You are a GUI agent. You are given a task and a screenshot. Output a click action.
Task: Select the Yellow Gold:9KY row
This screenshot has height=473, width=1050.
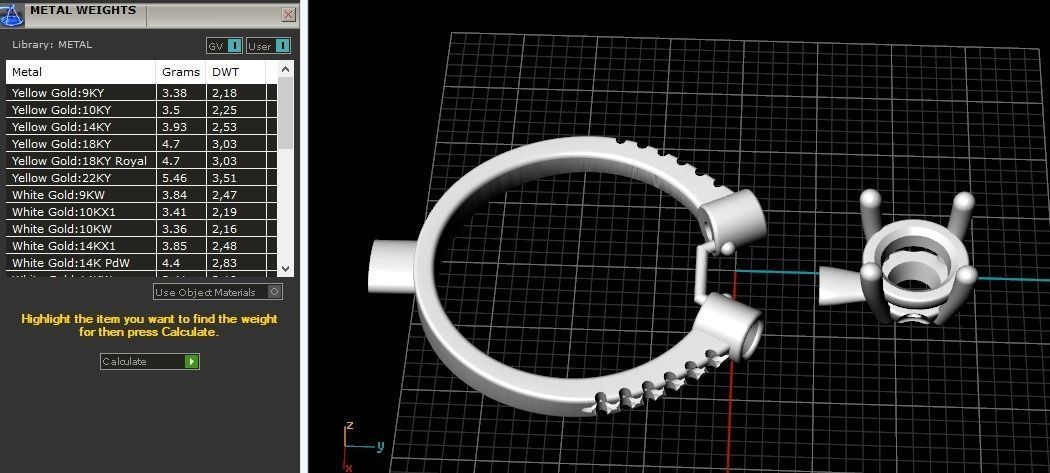141,93
